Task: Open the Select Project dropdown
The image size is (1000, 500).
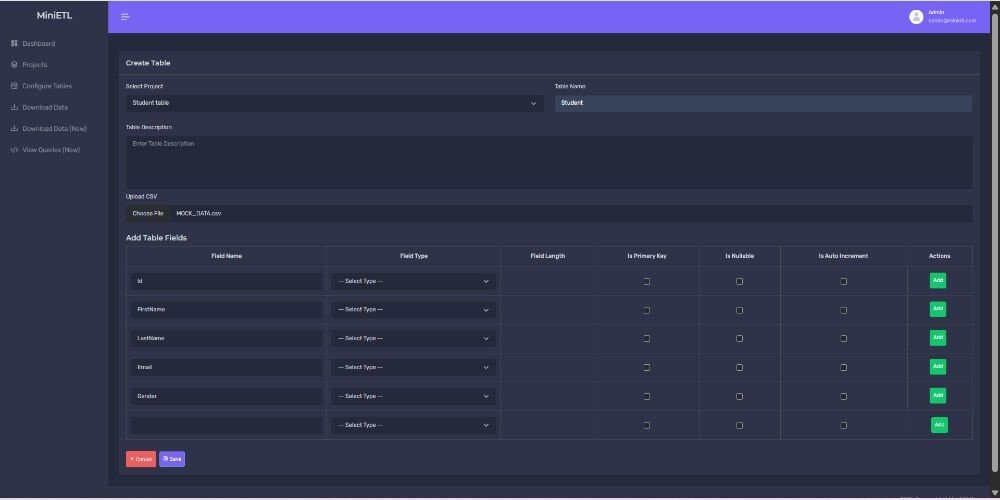Action: tap(335, 103)
